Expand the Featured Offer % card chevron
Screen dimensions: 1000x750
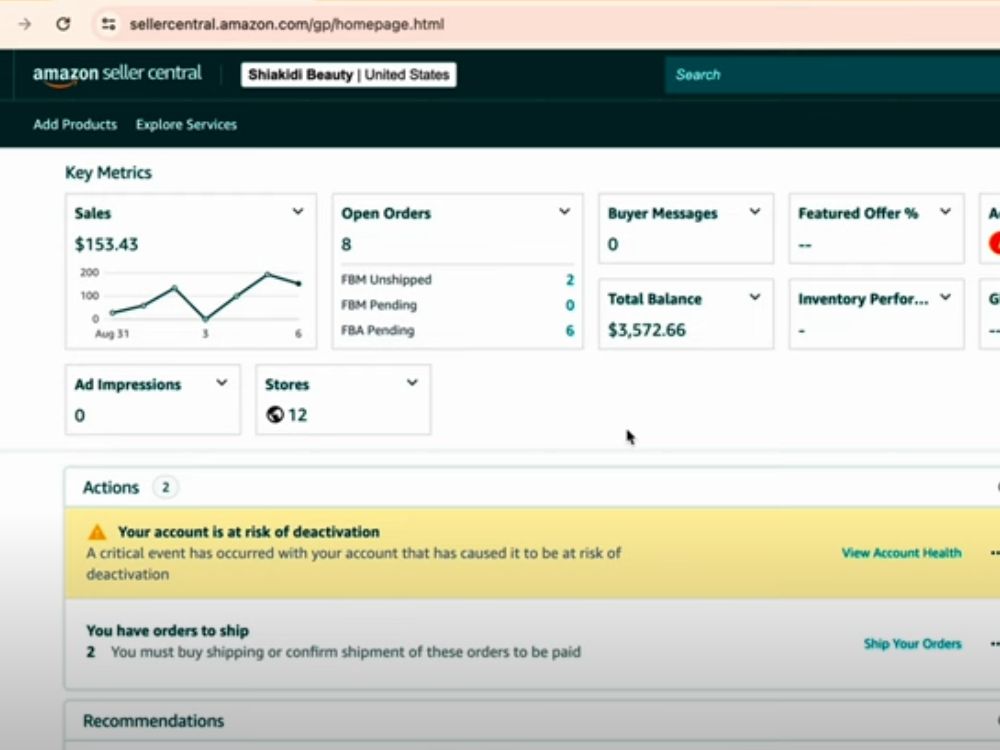pos(945,212)
